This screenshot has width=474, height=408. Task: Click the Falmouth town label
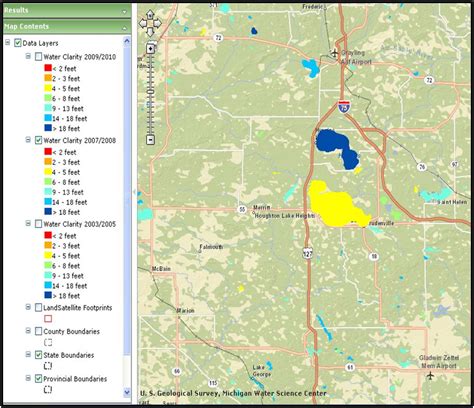click(211, 247)
